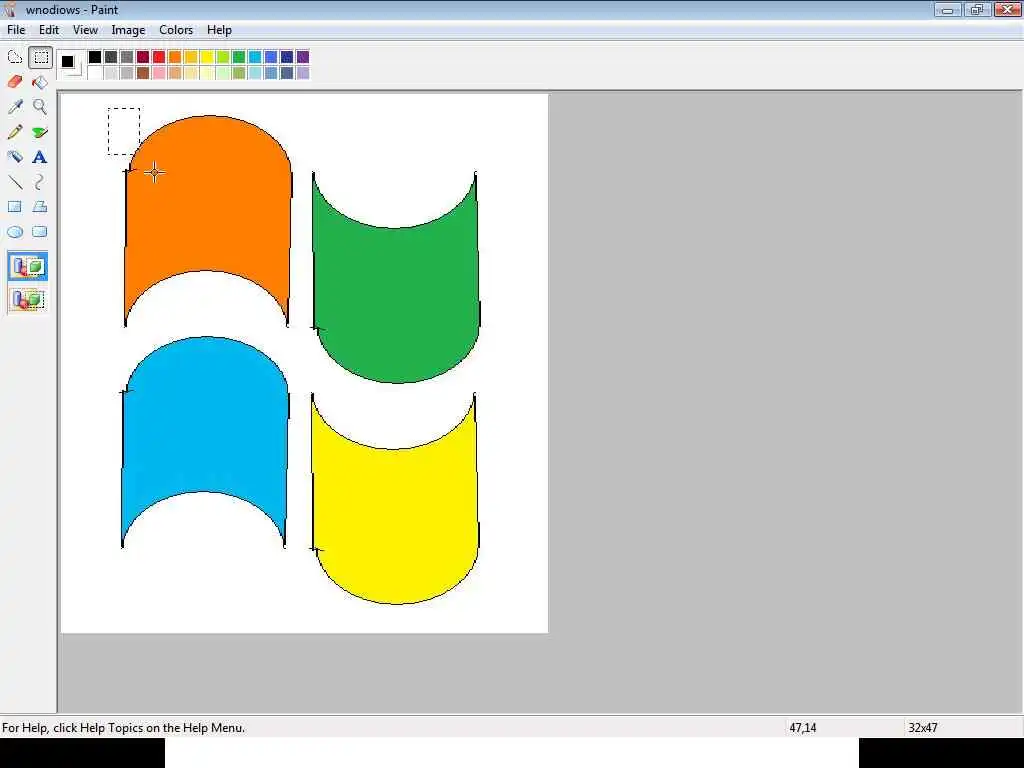Pick the lavender palette color
This screenshot has width=1024, height=768.
[303, 72]
